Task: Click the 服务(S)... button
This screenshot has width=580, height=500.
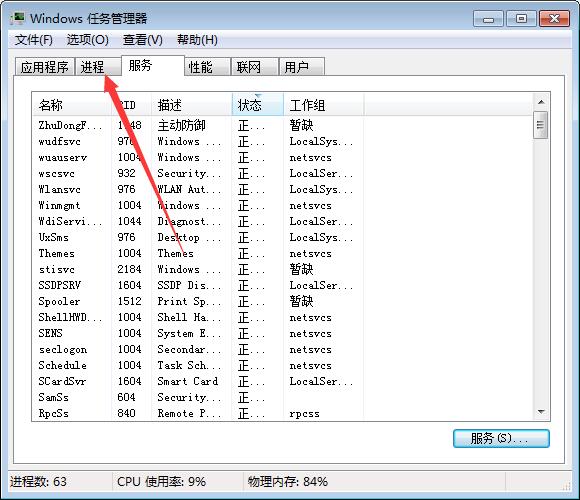Action: coord(501,439)
